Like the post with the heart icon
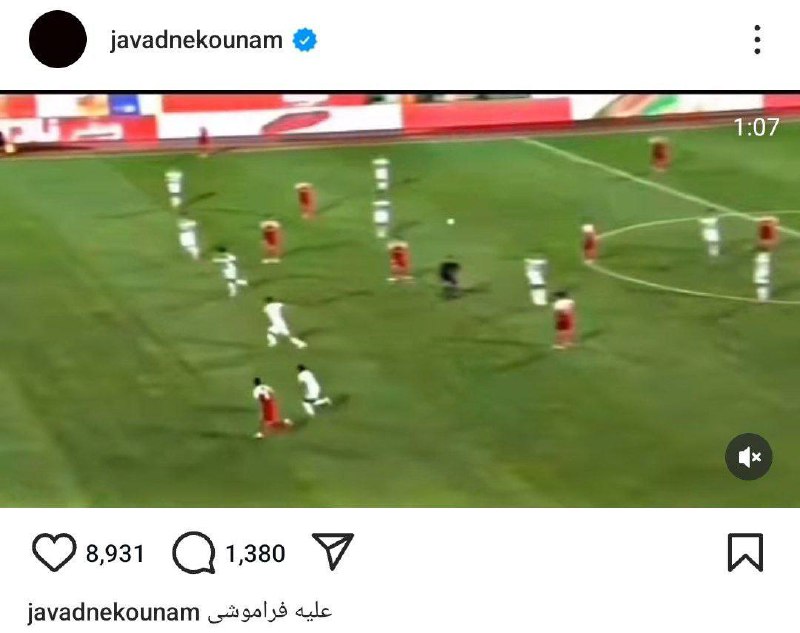Viewport: 800px width, 633px height. (x=54, y=552)
